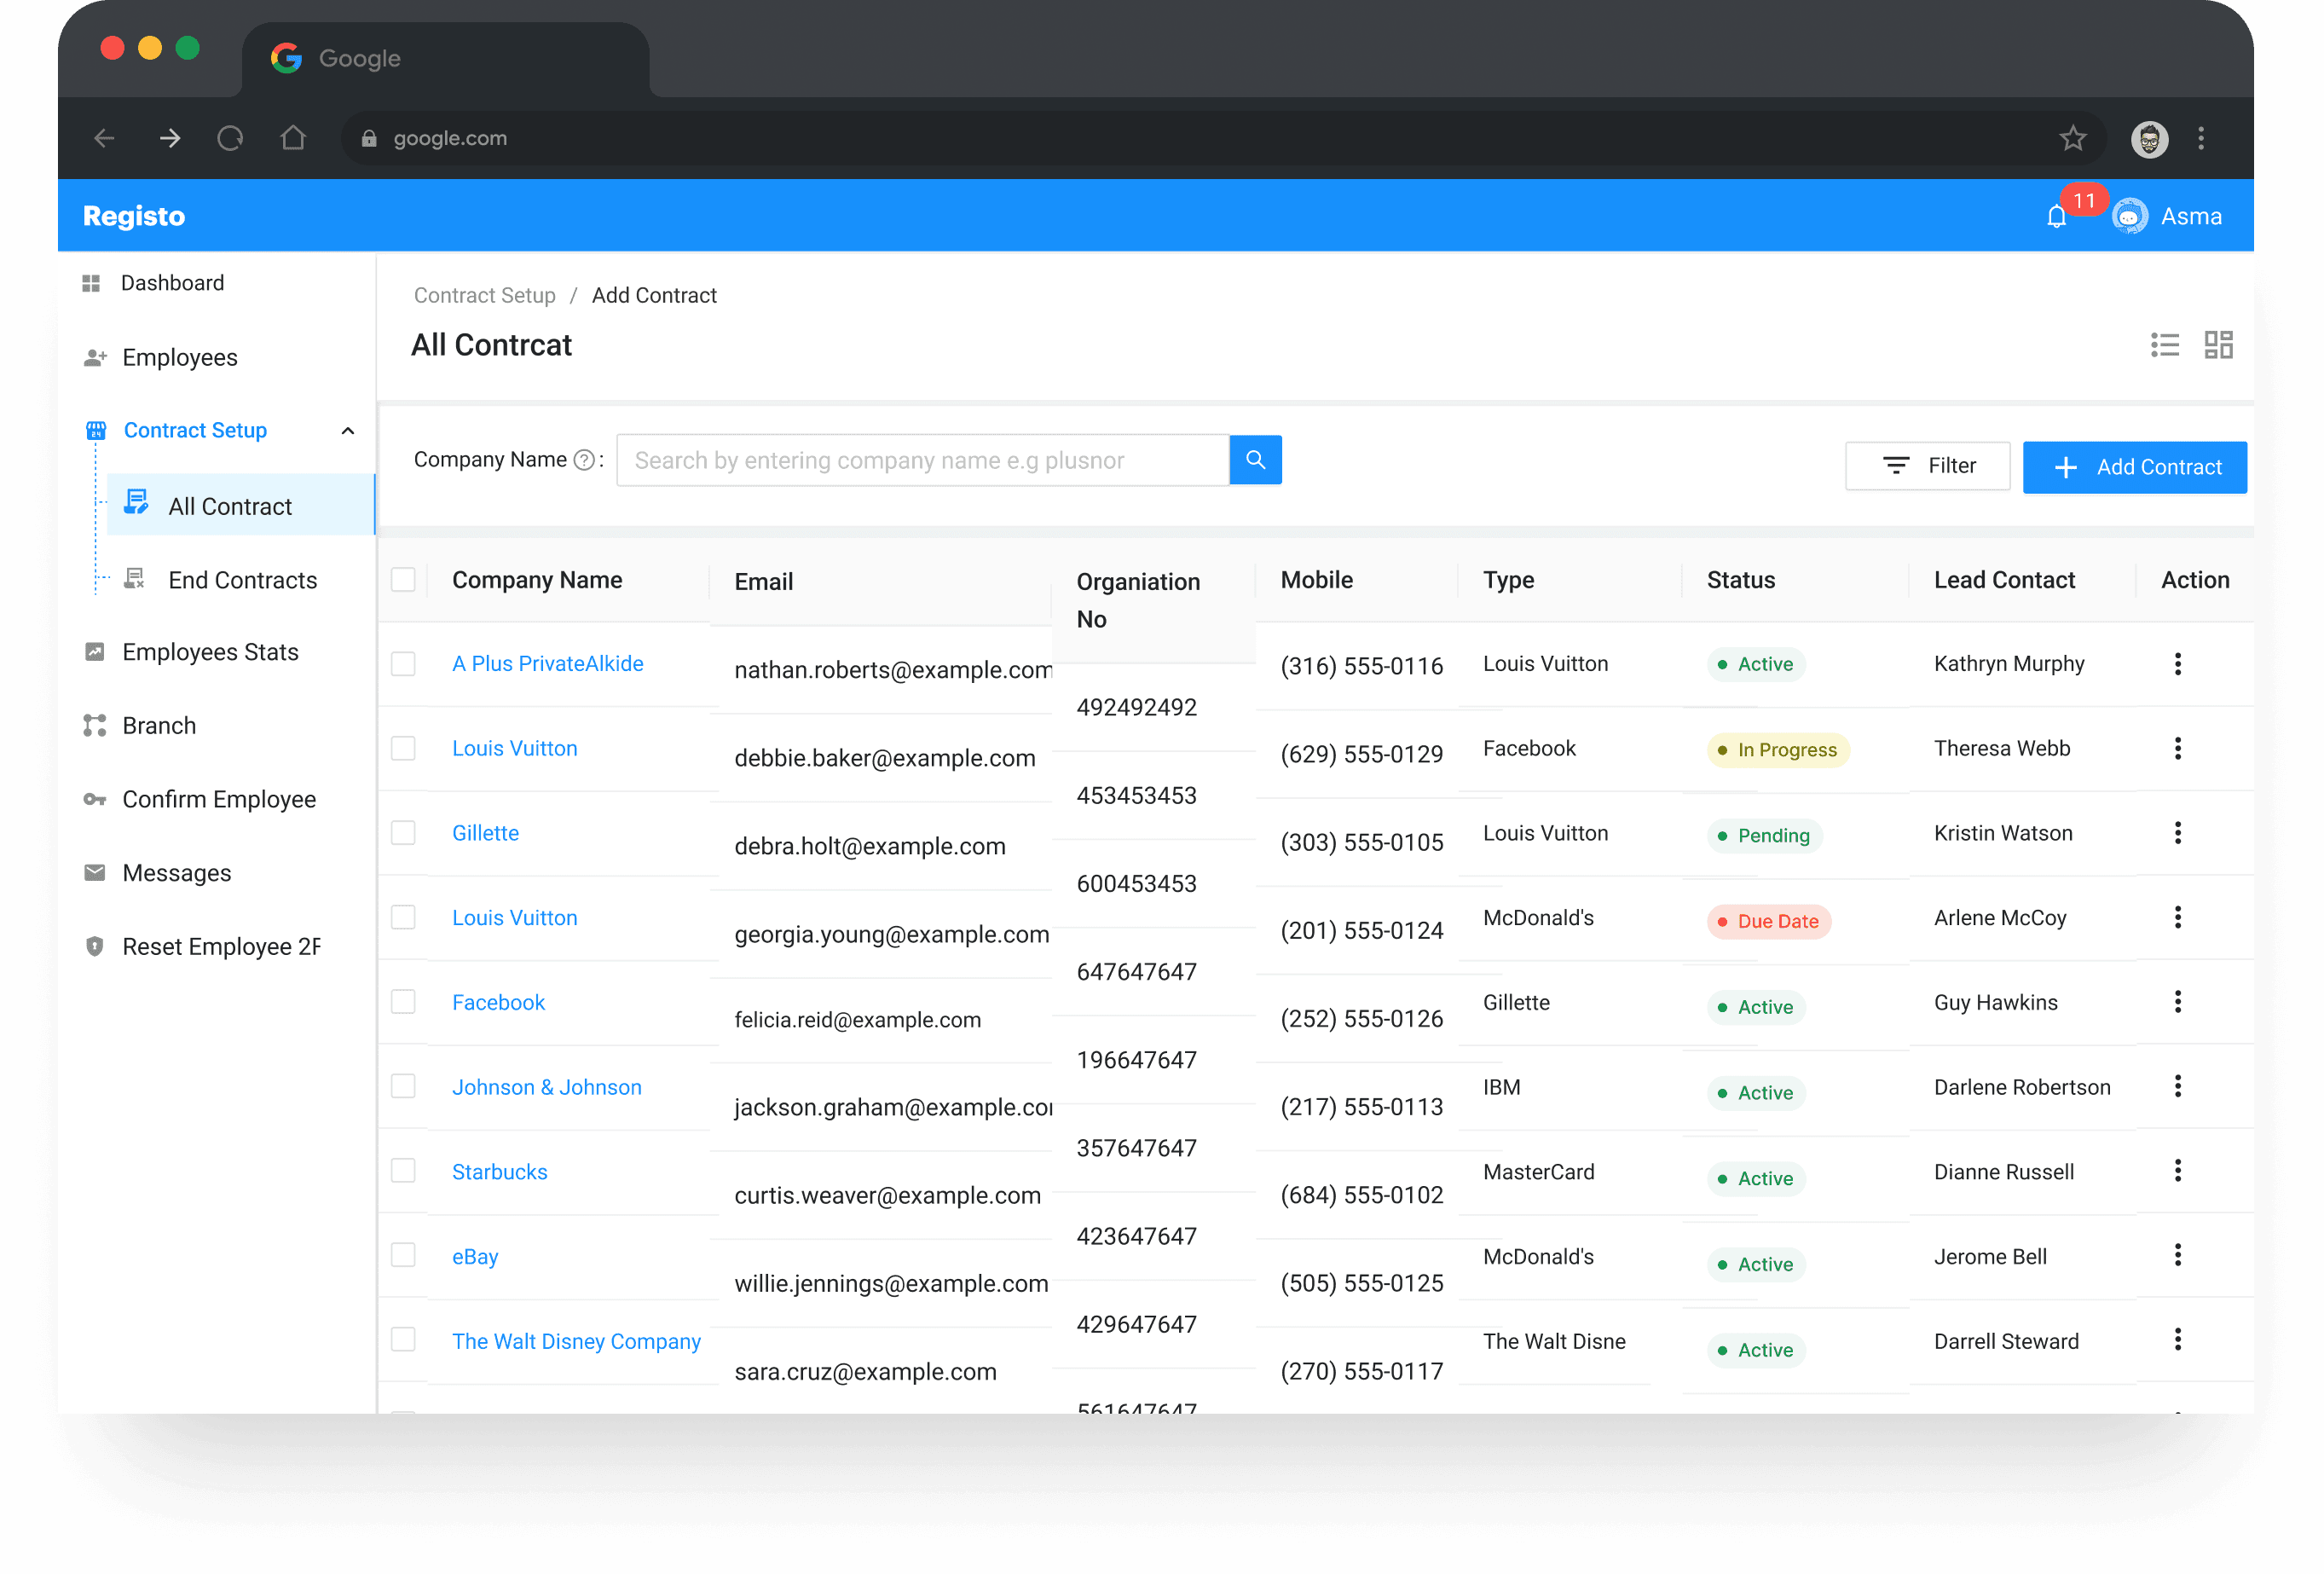This screenshot has width=2324, height=1574.
Task: Focus the company name search field
Action: click(922, 460)
